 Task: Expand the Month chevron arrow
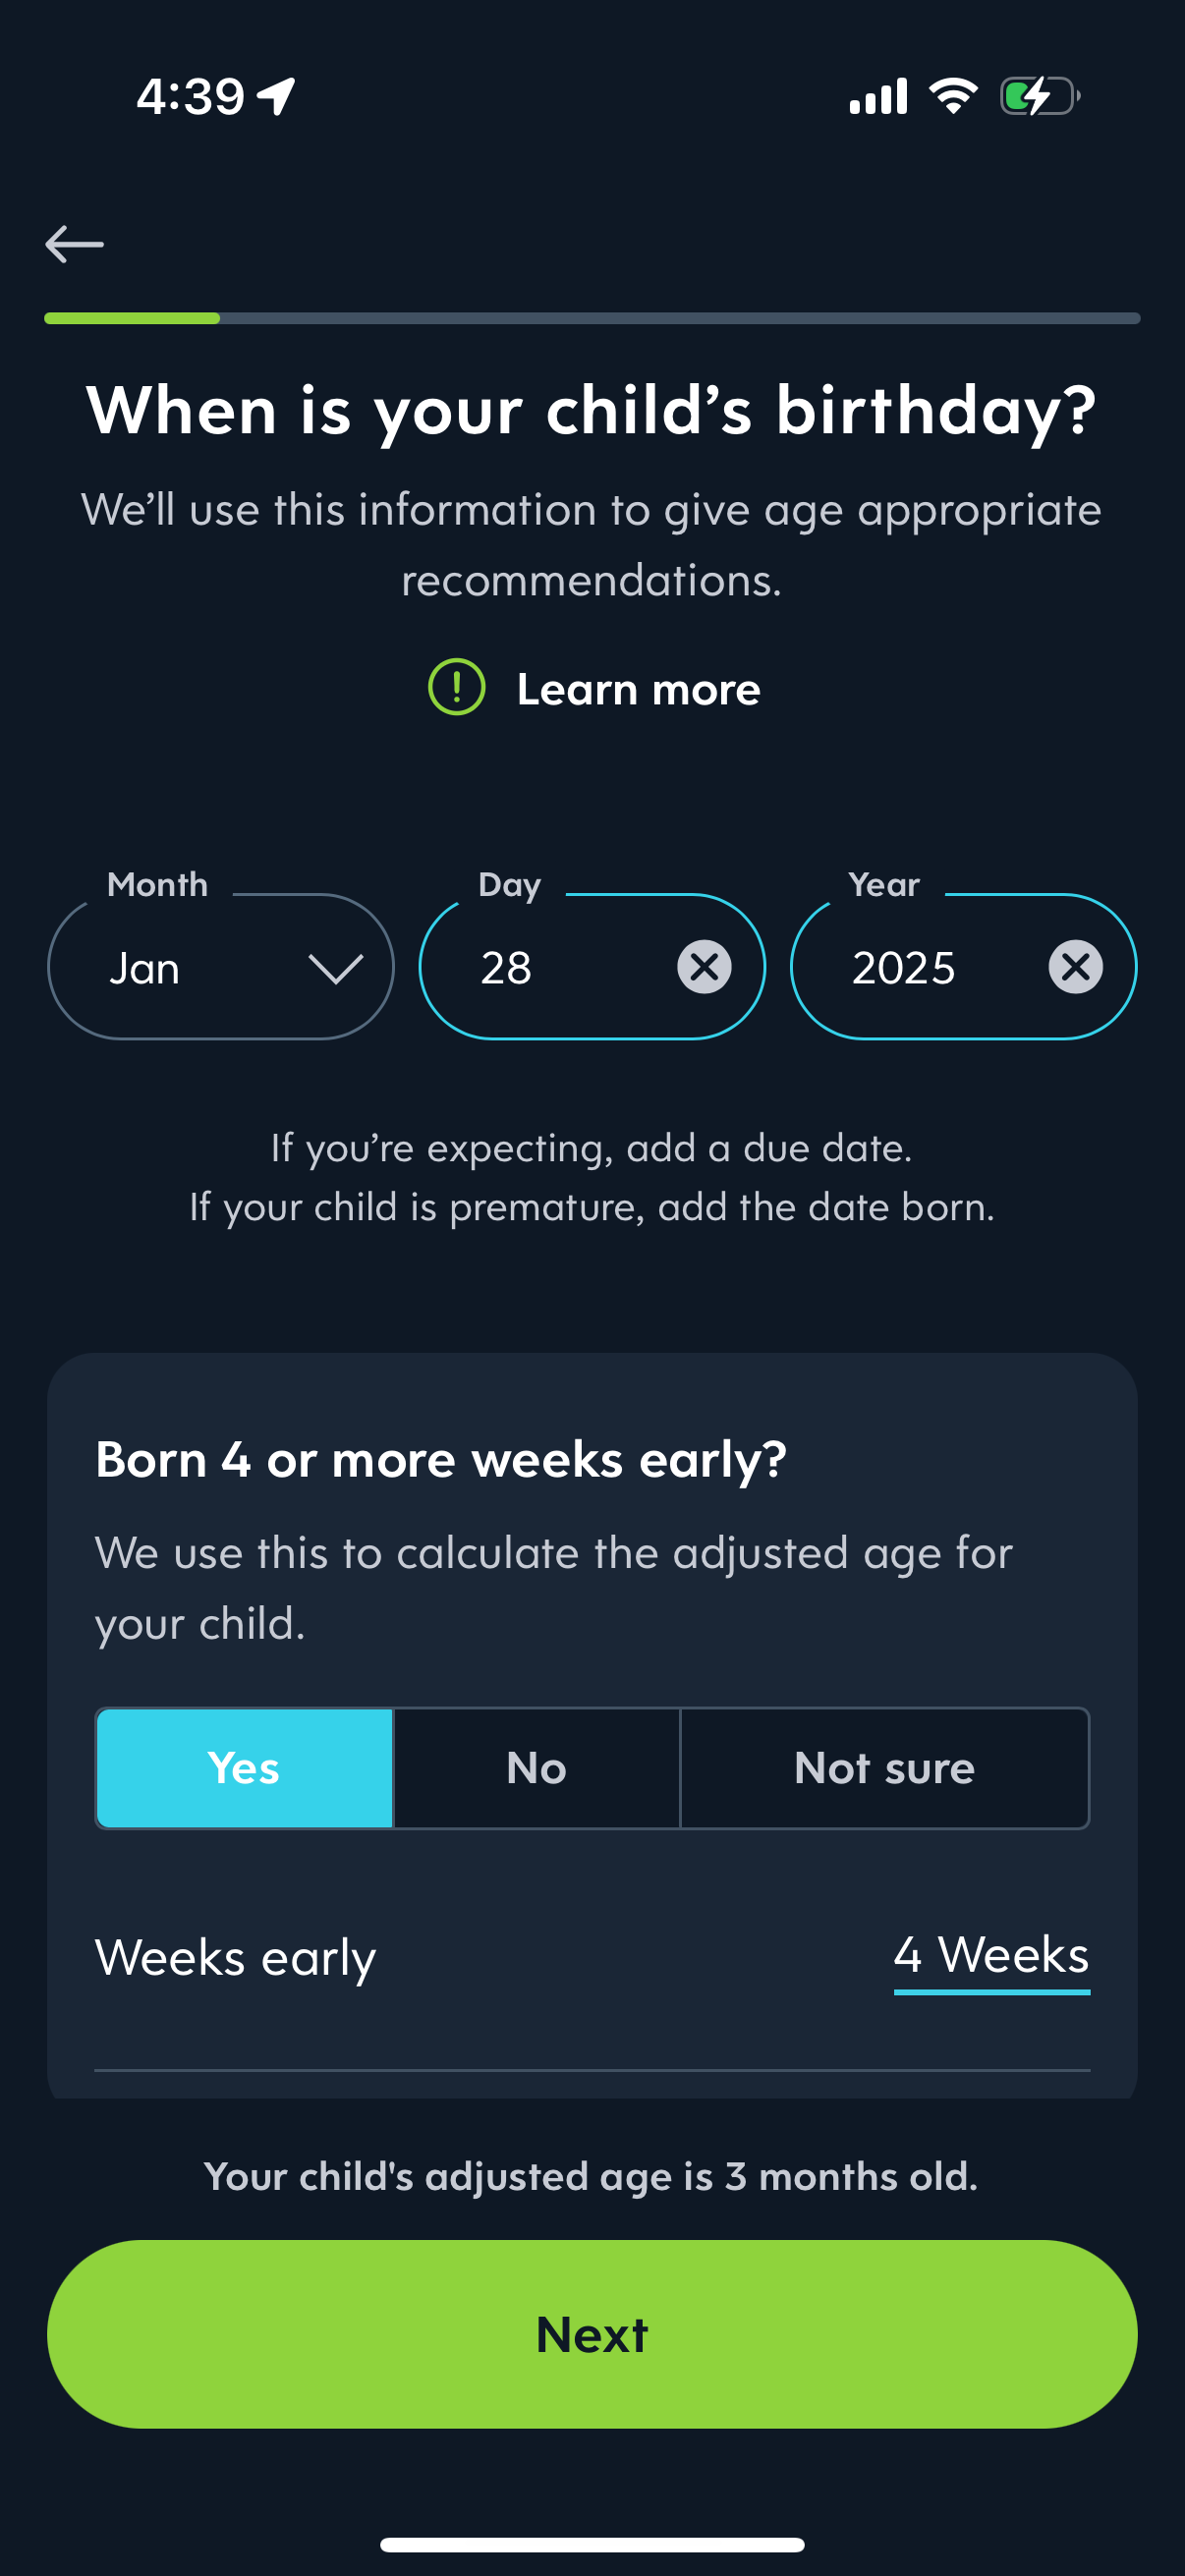[x=335, y=968]
